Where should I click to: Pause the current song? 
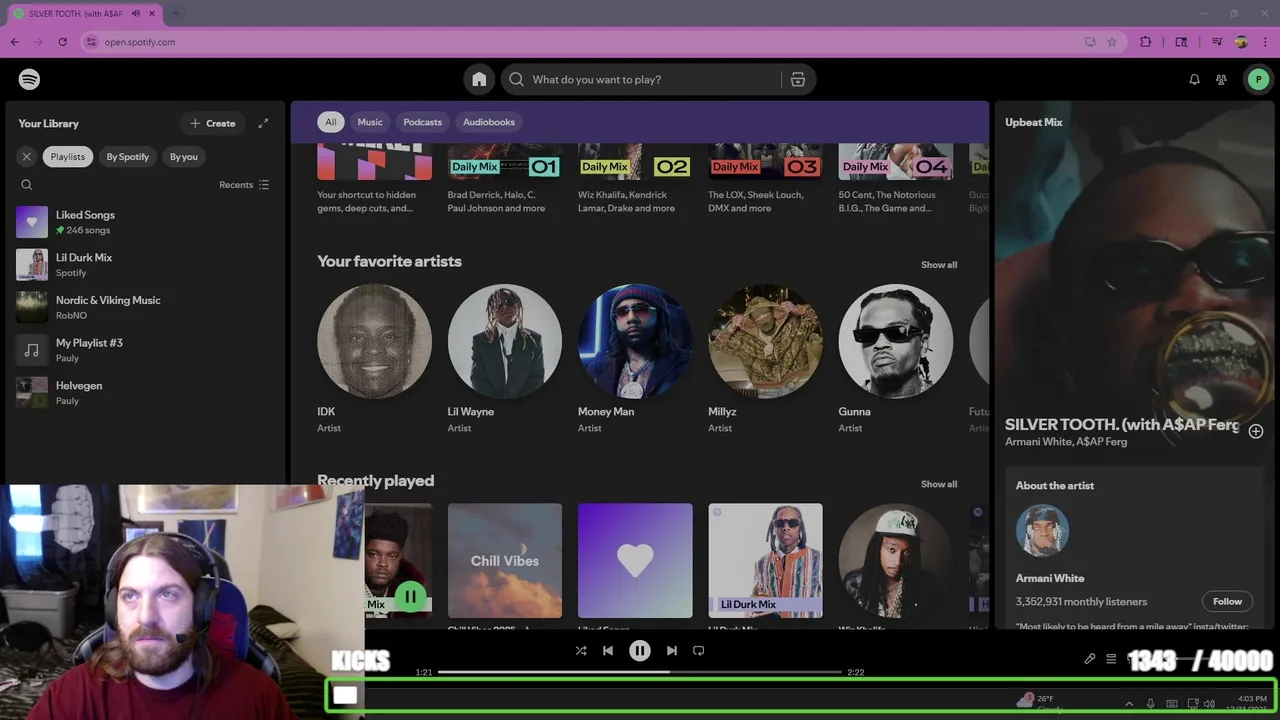[x=640, y=650]
